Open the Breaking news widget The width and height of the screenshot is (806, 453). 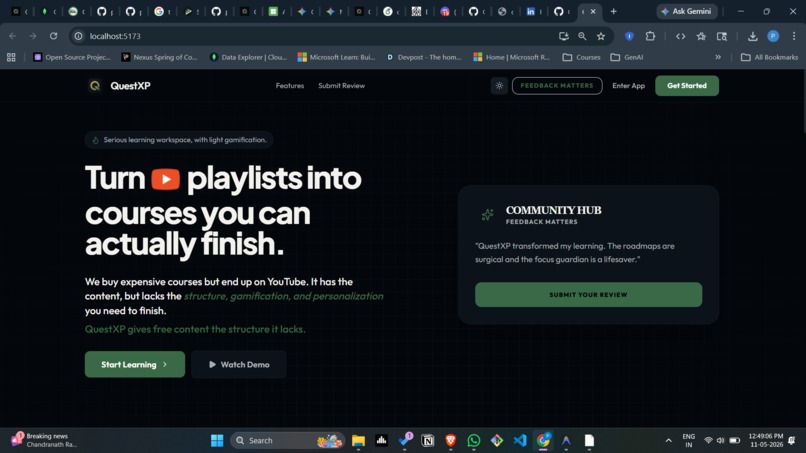pos(45,441)
